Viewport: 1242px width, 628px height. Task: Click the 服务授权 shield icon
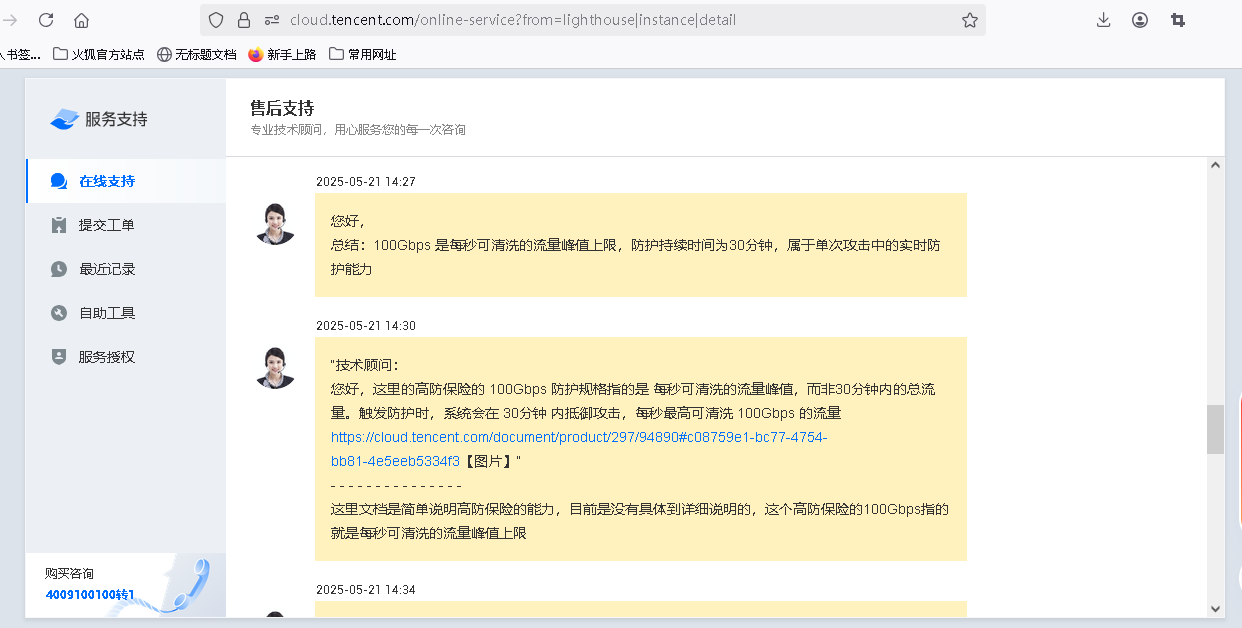[59, 357]
